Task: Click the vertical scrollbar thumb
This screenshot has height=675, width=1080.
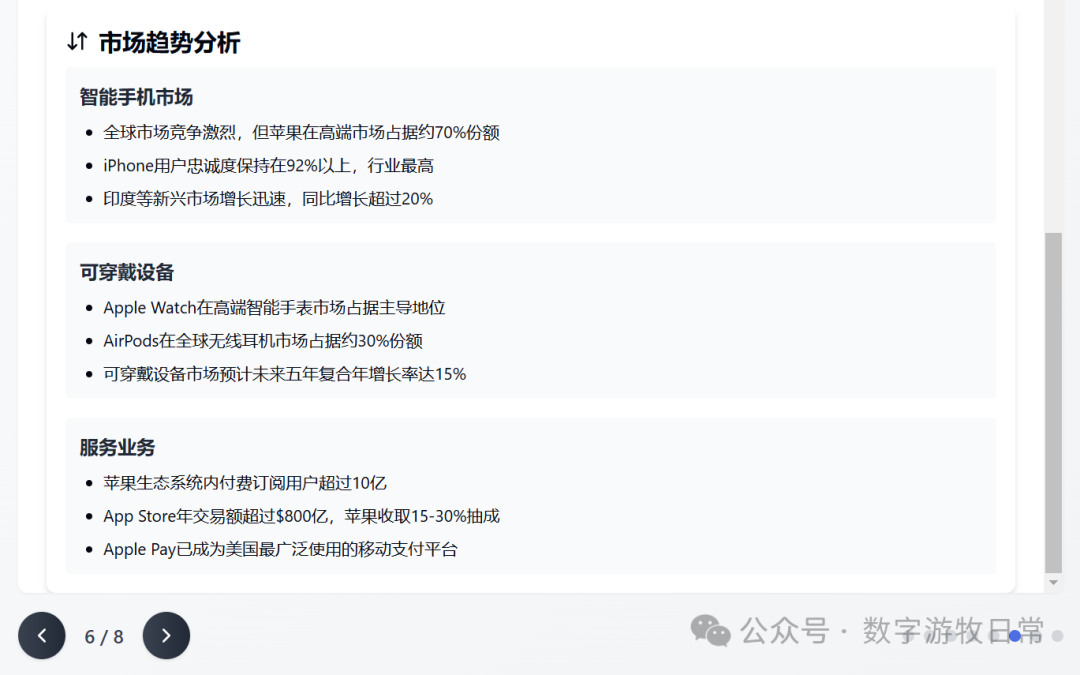Action: tap(1053, 400)
